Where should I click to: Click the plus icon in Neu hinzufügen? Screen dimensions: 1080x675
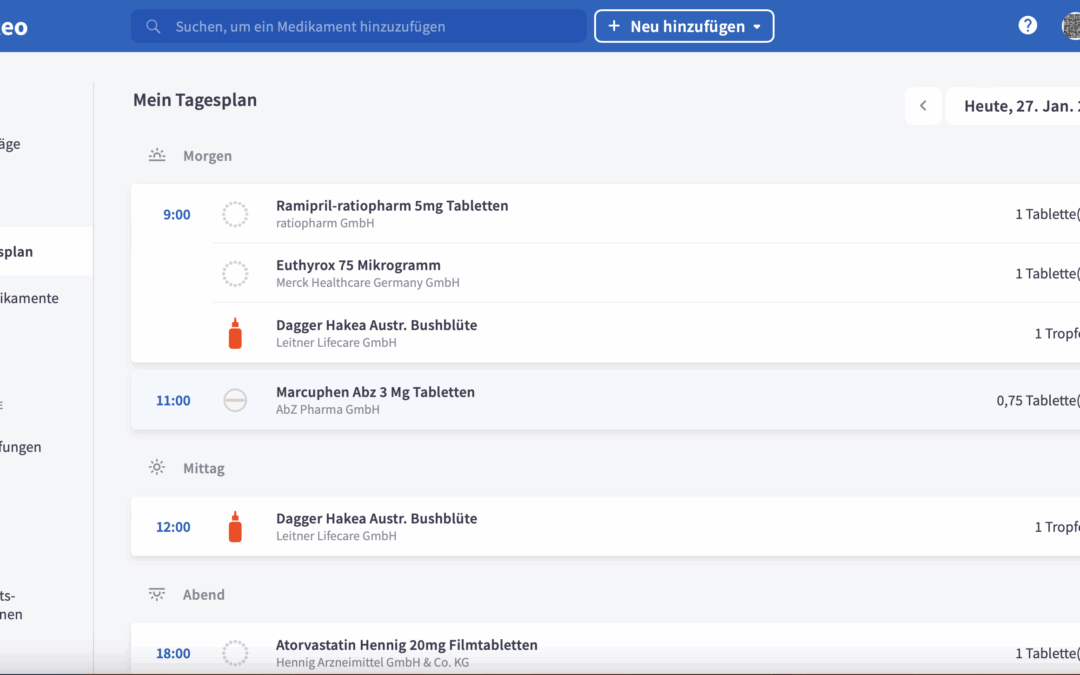coord(614,26)
